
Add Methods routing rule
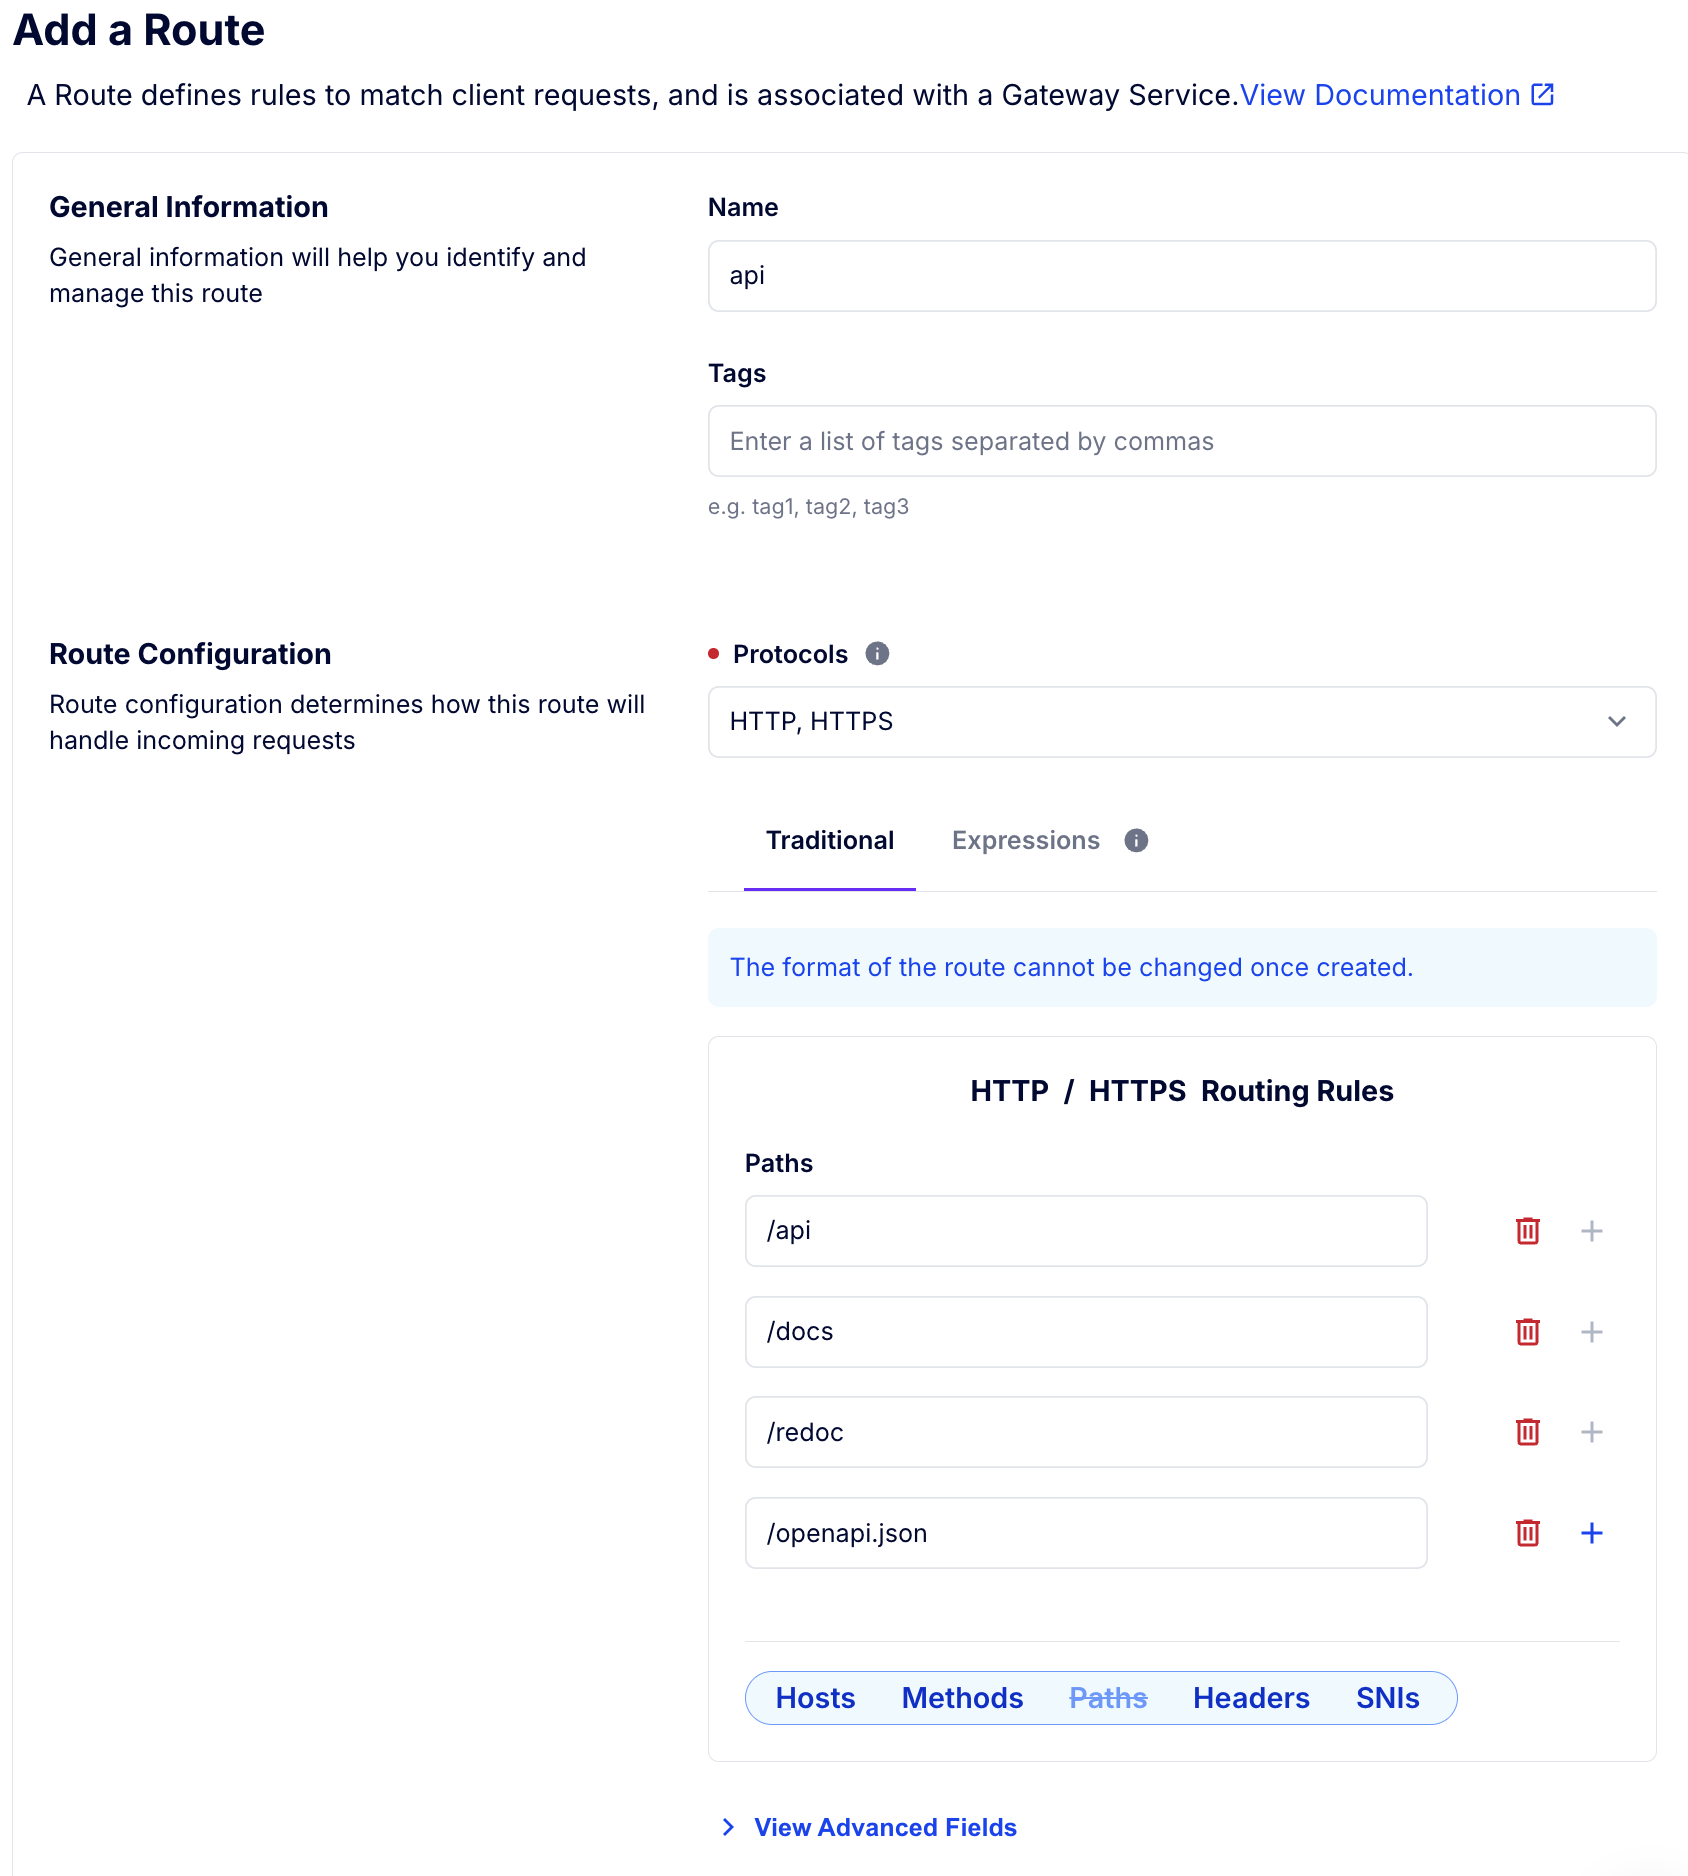[x=962, y=1698]
